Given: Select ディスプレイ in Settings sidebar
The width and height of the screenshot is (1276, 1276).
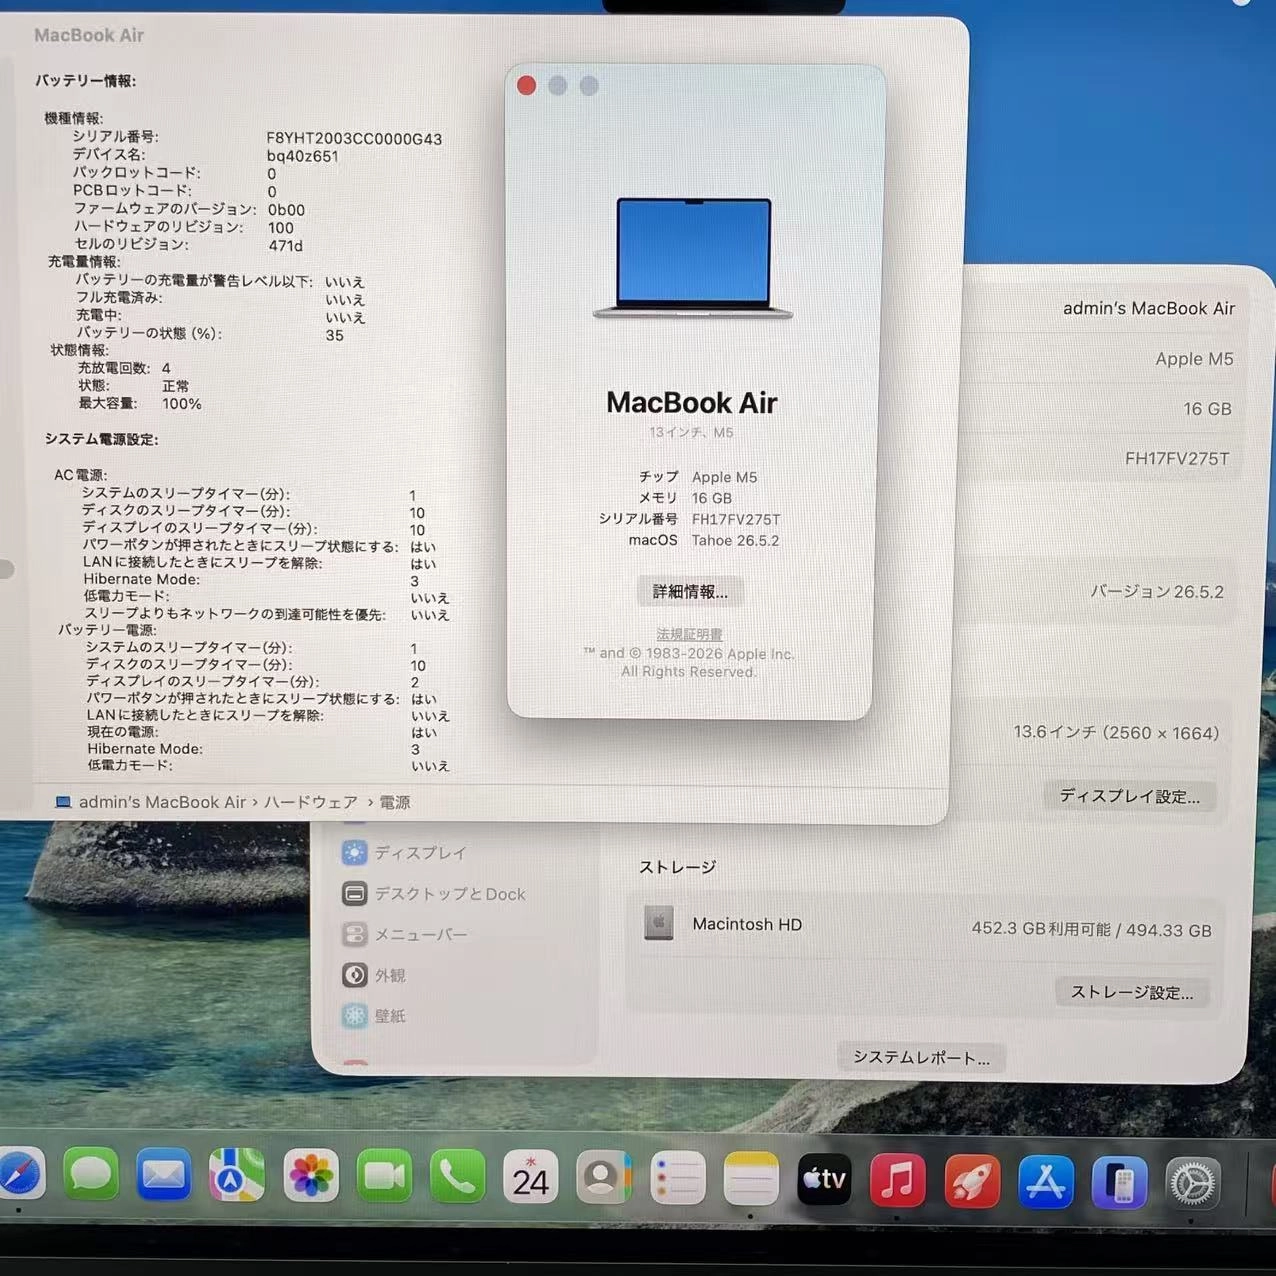Looking at the screenshot, I should point(405,853).
